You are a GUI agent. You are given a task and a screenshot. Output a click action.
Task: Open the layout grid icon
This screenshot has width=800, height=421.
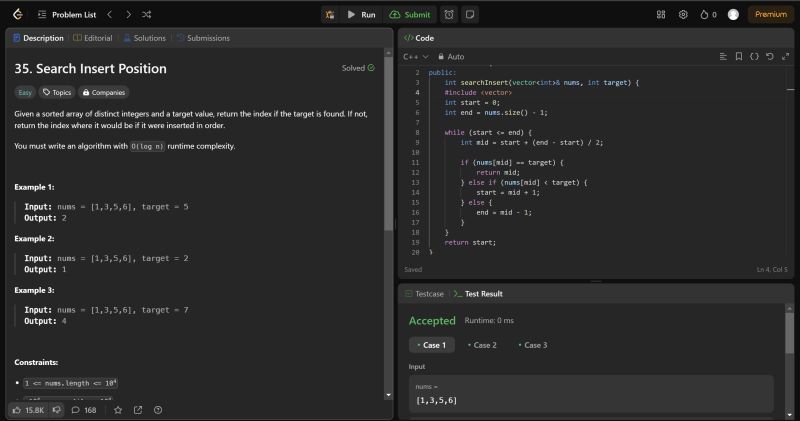click(x=661, y=15)
